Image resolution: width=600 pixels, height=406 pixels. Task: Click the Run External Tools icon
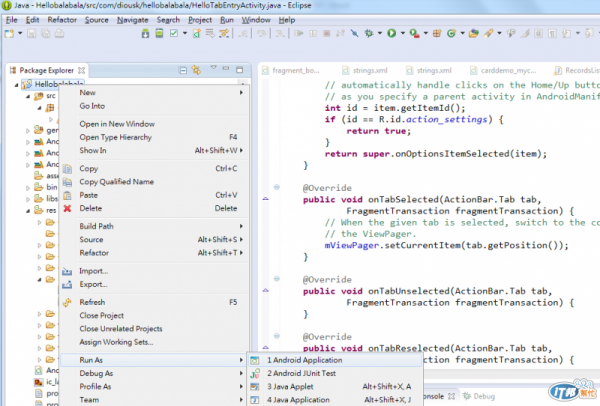(x=414, y=34)
